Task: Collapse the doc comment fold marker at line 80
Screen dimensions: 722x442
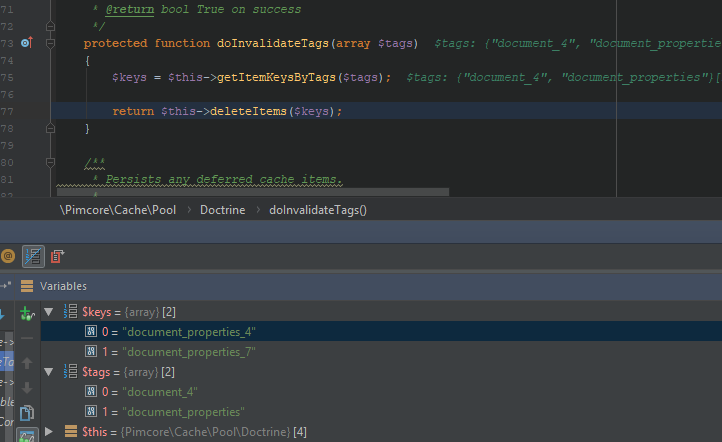Action: click(51, 162)
